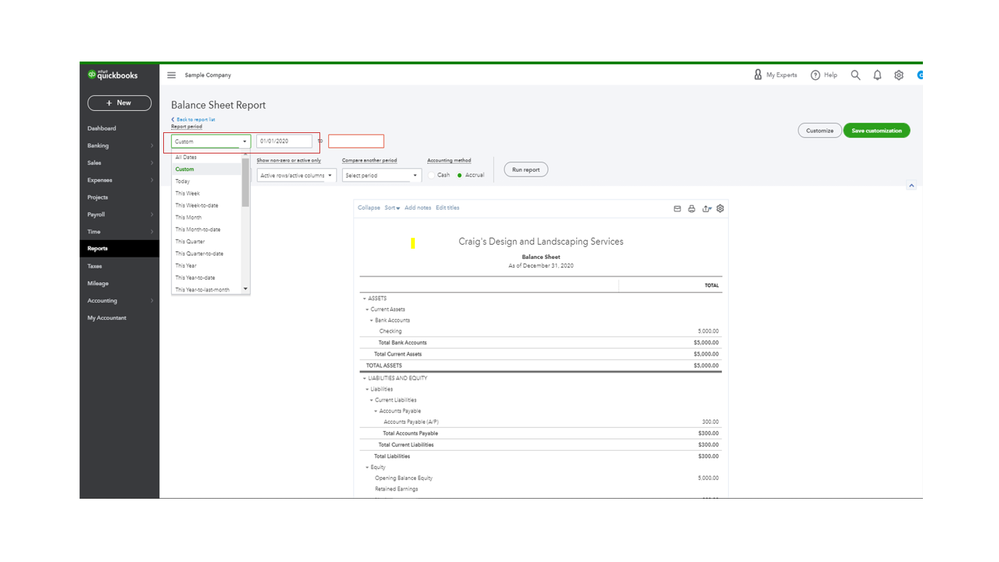
Task: Click the search magnifier icon
Action: [855, 75]
